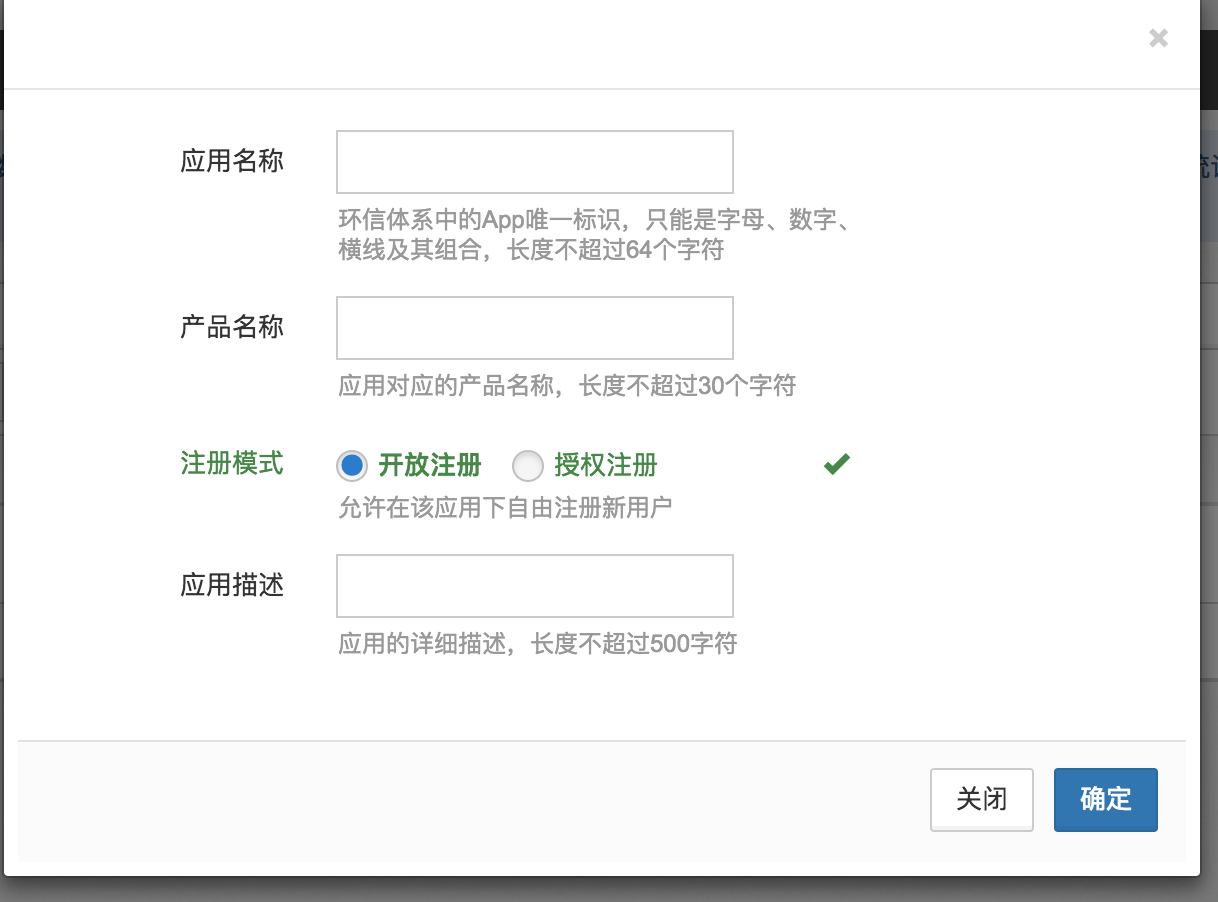Click the 应用名称 field label
The height and width of the screenshot is (902, 1218).
(x=232, y=161)
